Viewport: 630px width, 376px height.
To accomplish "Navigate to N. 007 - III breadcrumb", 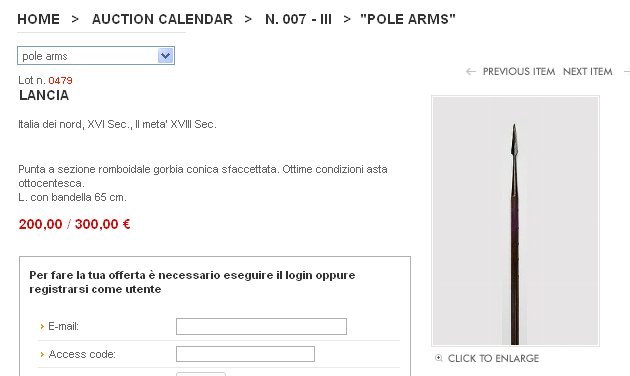I will click(299, 19).
